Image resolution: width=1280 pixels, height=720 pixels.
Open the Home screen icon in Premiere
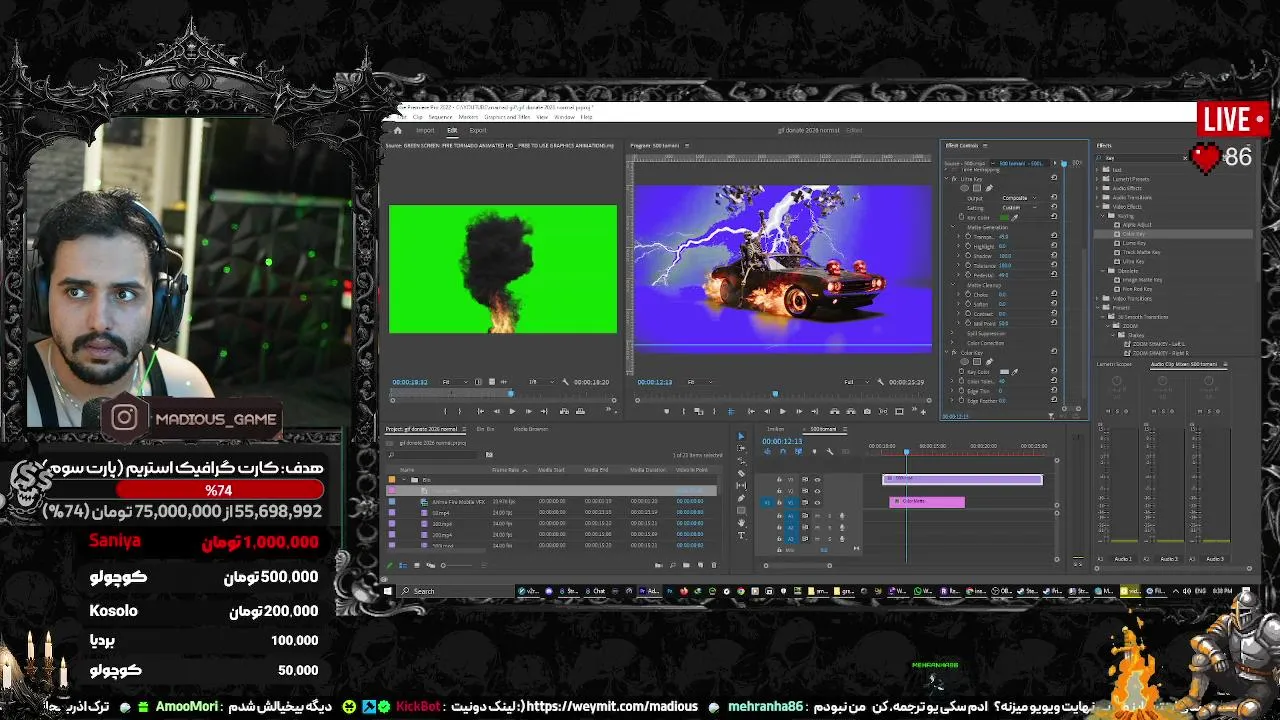397,130
